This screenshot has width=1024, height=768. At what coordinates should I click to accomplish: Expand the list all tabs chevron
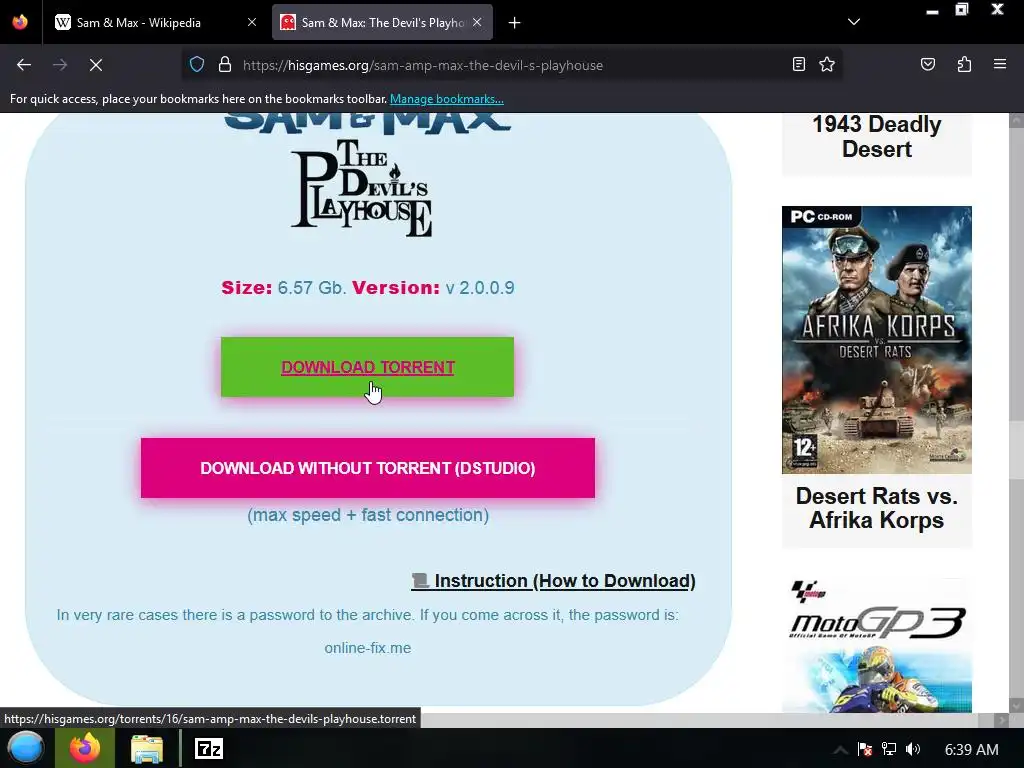click(854, 22)
